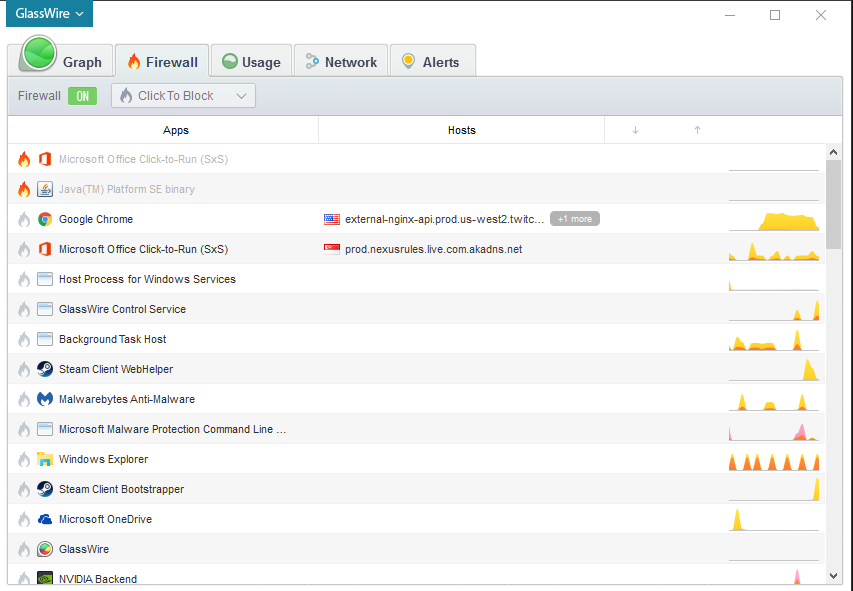Block GlassWire Control Service flame icon

(24, 309)
